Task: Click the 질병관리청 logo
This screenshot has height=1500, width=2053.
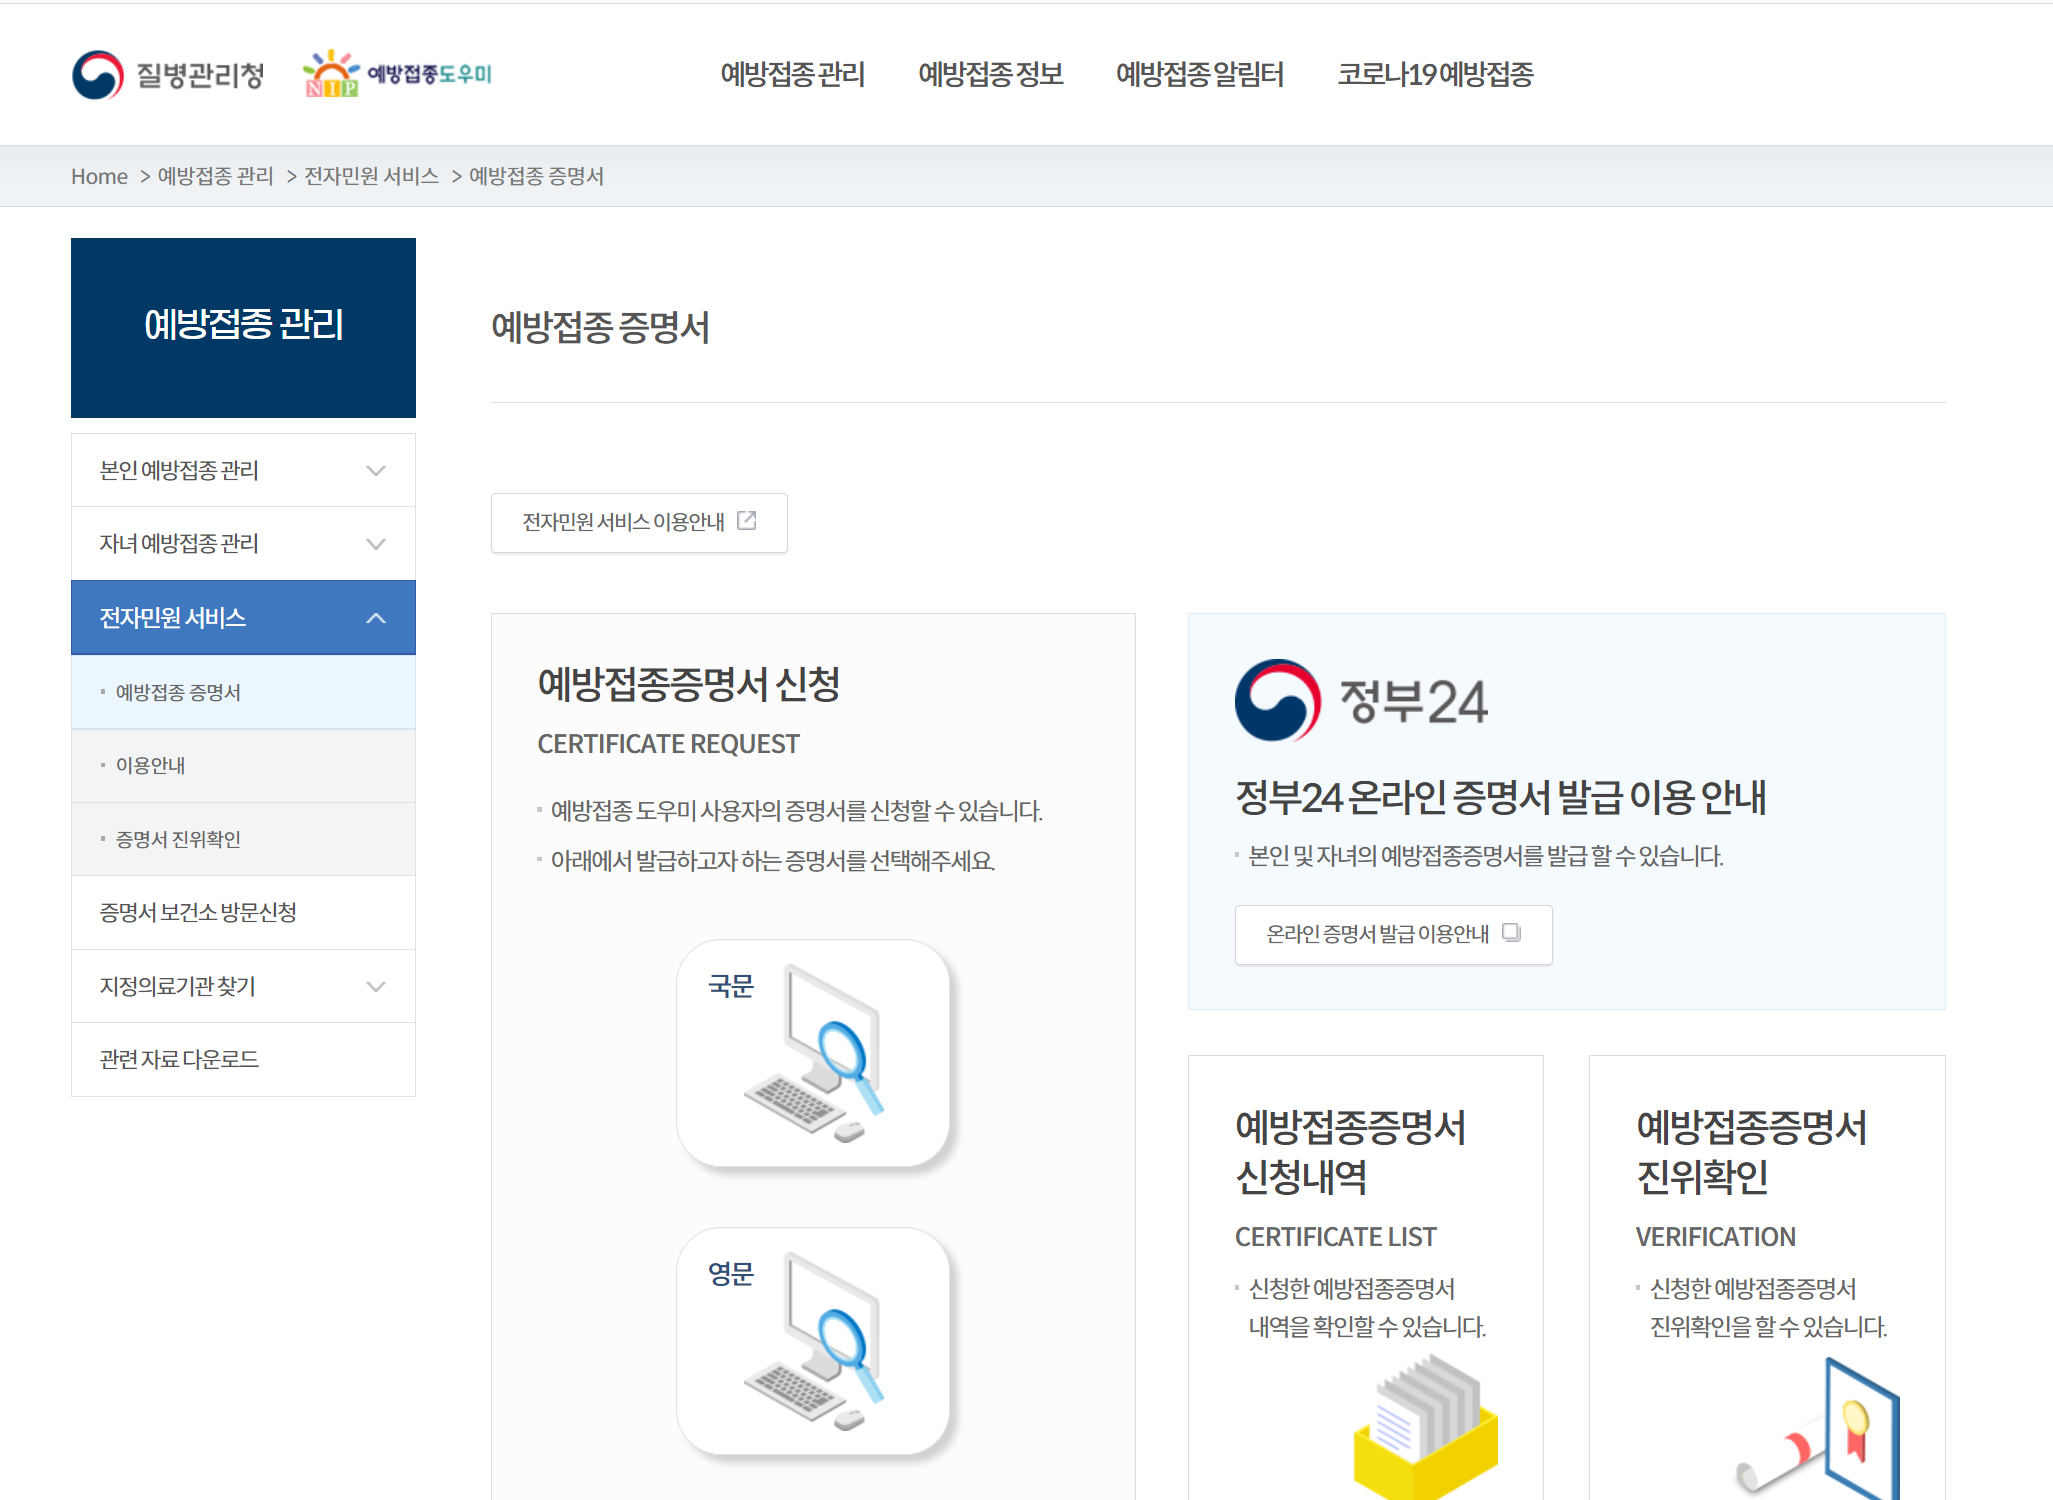Action: tap(168, 75)
